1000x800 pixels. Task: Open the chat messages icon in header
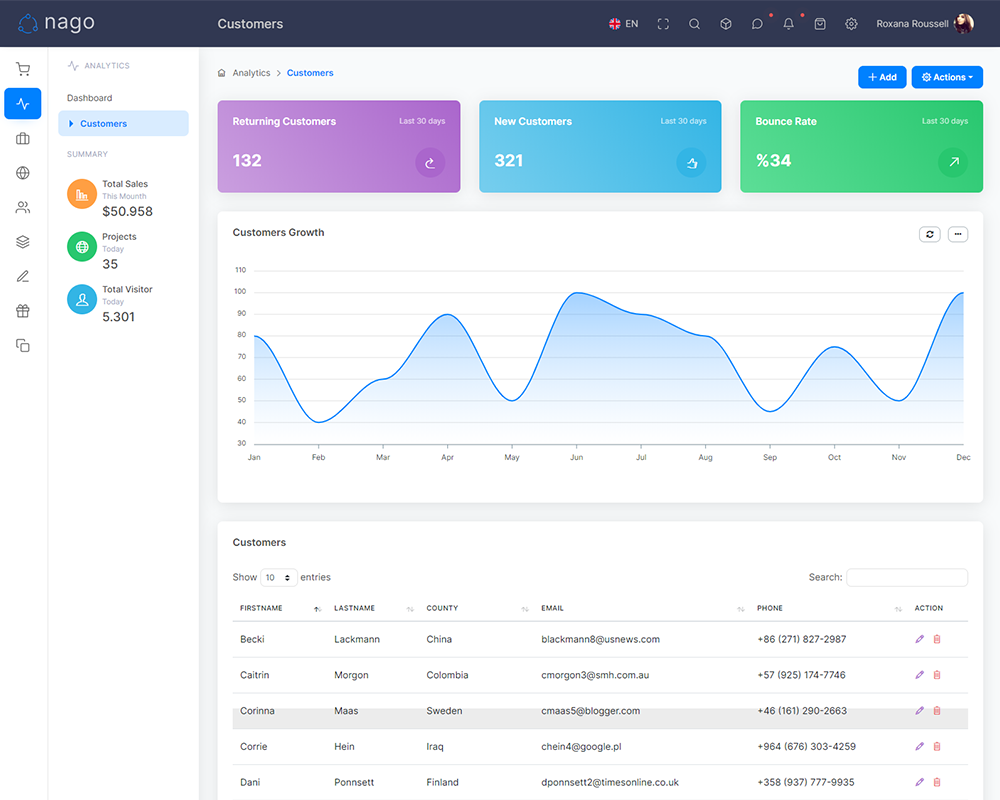coord(757,24)
